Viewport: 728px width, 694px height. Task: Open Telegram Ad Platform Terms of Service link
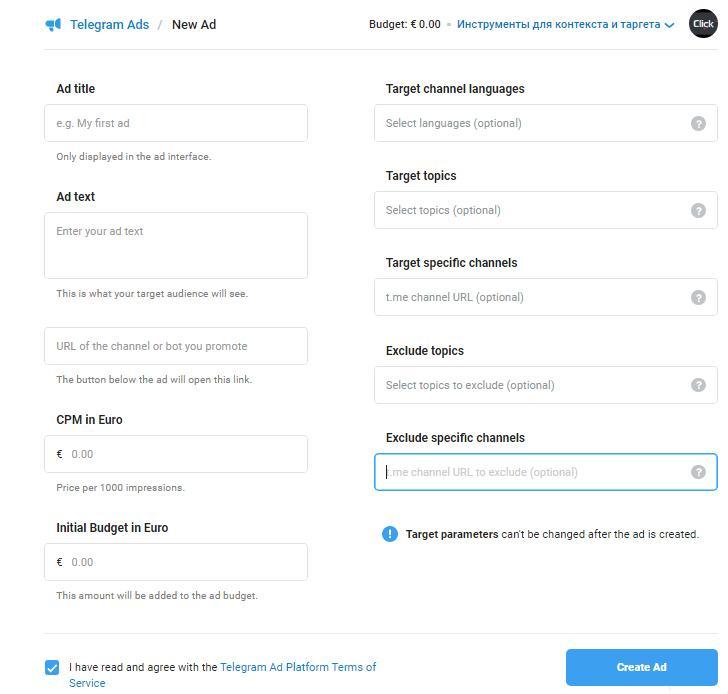pyautogui.click(x=297, y=667)
